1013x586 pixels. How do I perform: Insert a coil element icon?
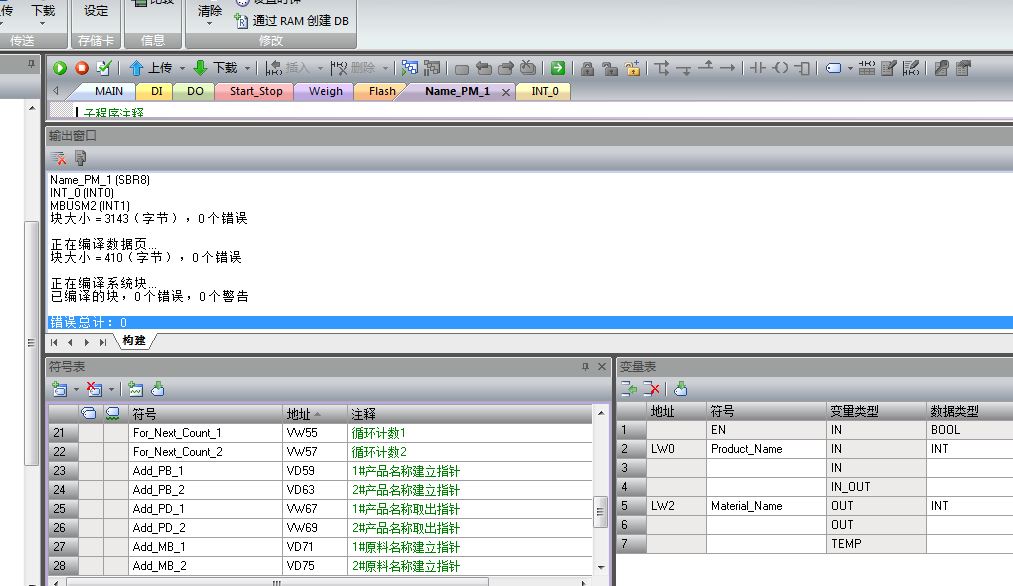click(780, 68)
